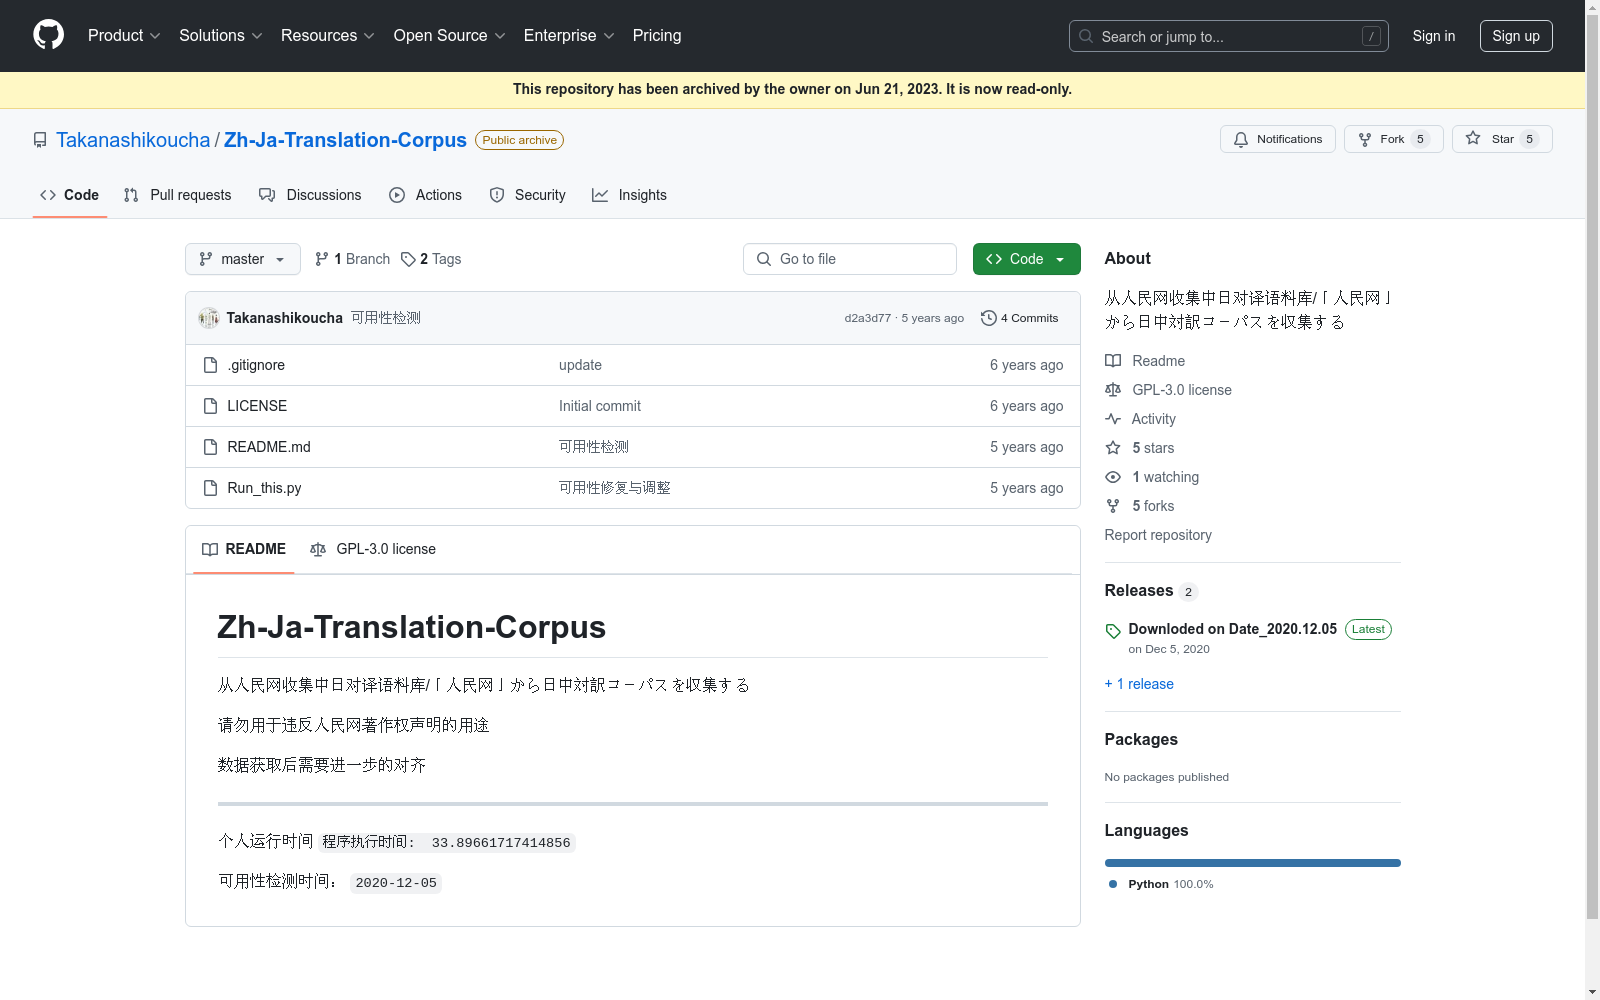1600x1000 pixels.
Task: Switch to the Code tab
Action: tap(70, 195)
